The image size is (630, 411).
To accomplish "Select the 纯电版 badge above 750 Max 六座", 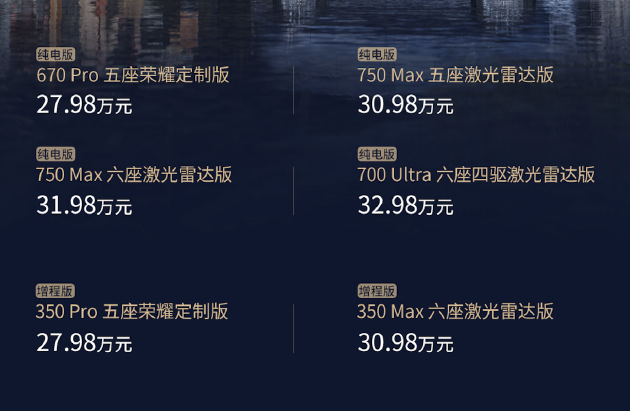I will 55,154.
